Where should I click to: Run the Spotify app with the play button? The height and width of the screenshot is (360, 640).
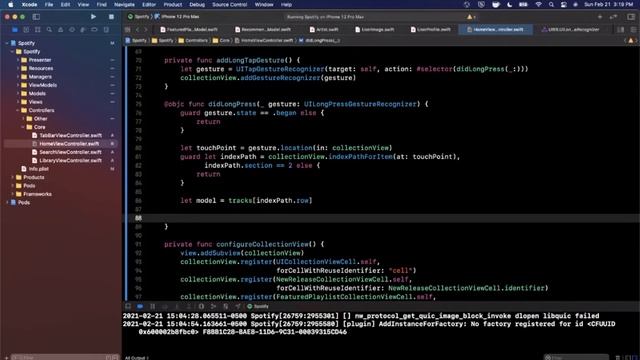[93, 17]
